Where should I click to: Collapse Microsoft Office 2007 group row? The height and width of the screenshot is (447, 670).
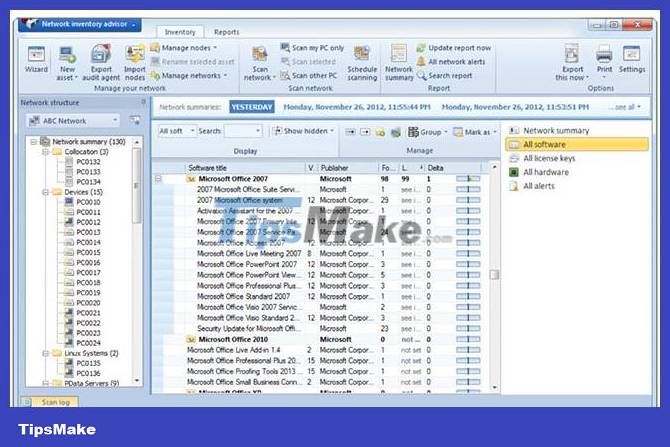click(x=158, y=179)
